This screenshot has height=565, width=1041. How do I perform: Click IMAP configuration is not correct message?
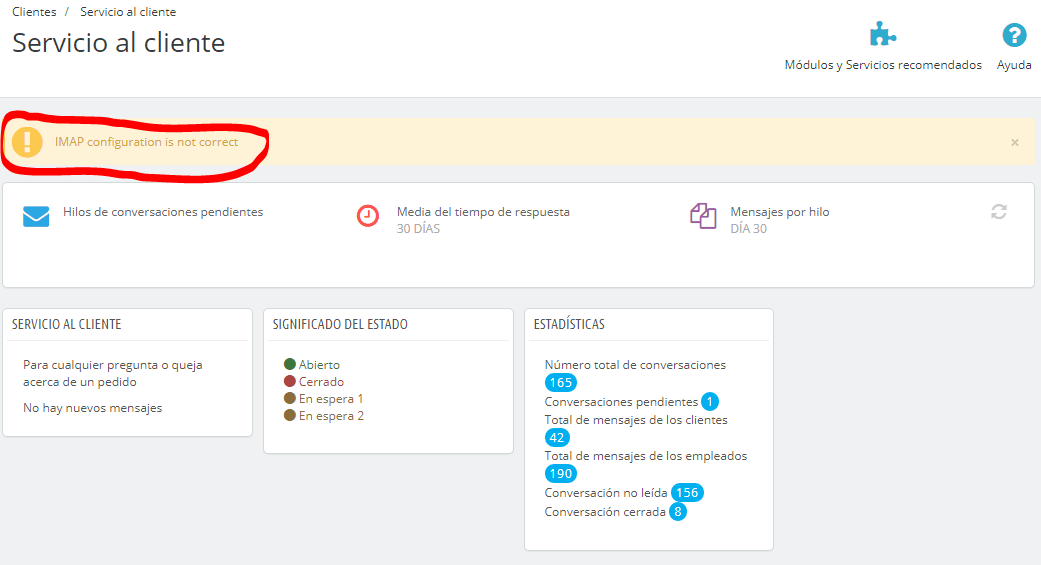[x=146, y=142]
